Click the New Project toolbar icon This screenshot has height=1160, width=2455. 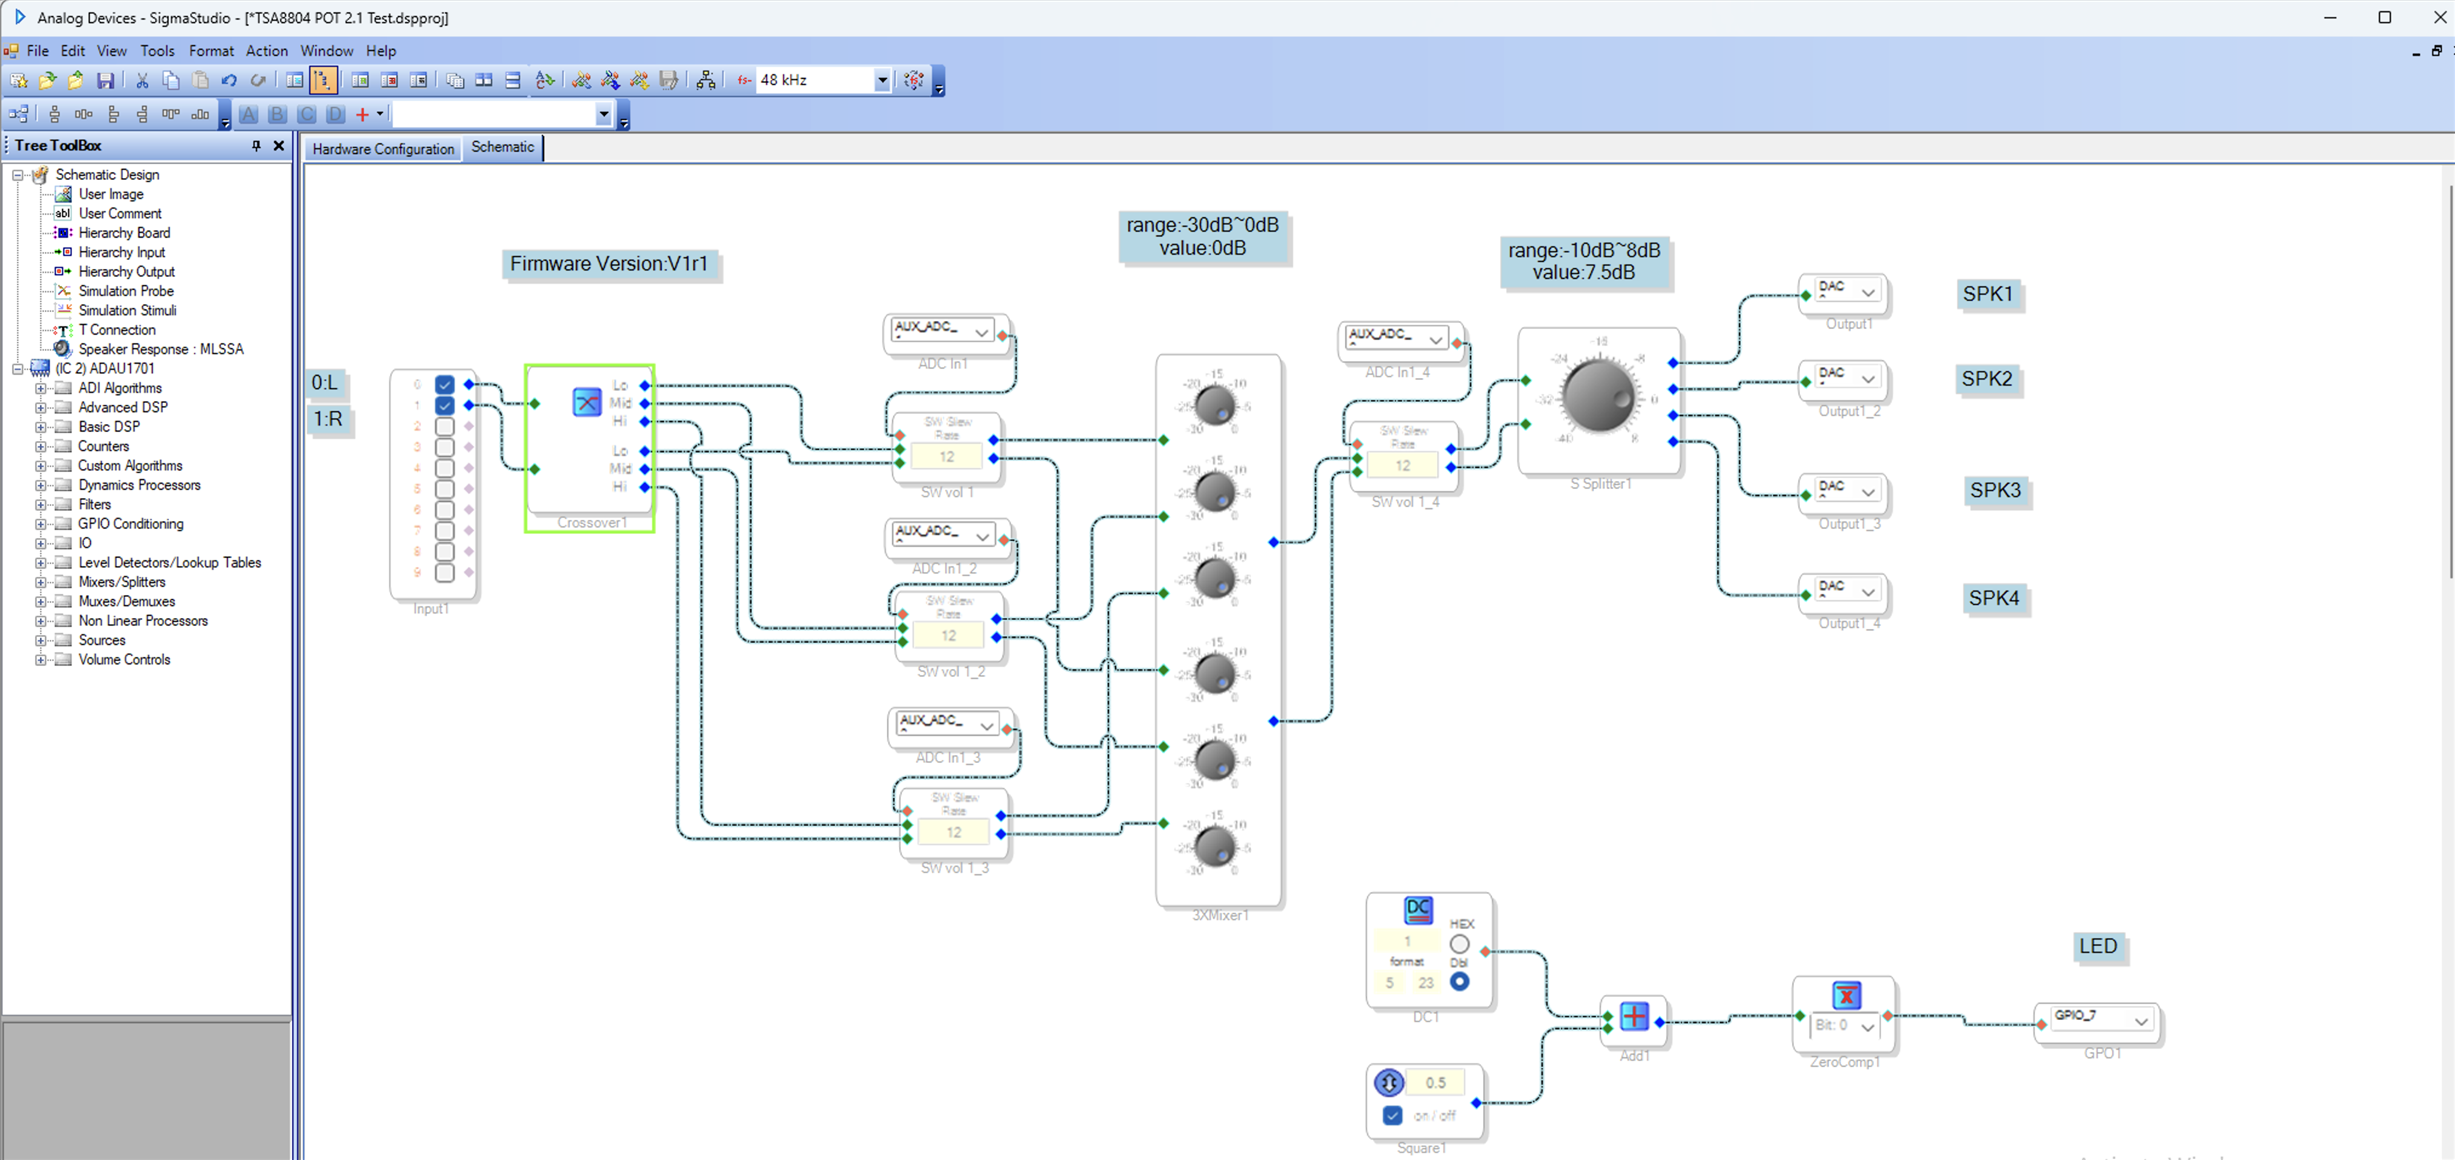pyautogui.click(x=18, y=80)
